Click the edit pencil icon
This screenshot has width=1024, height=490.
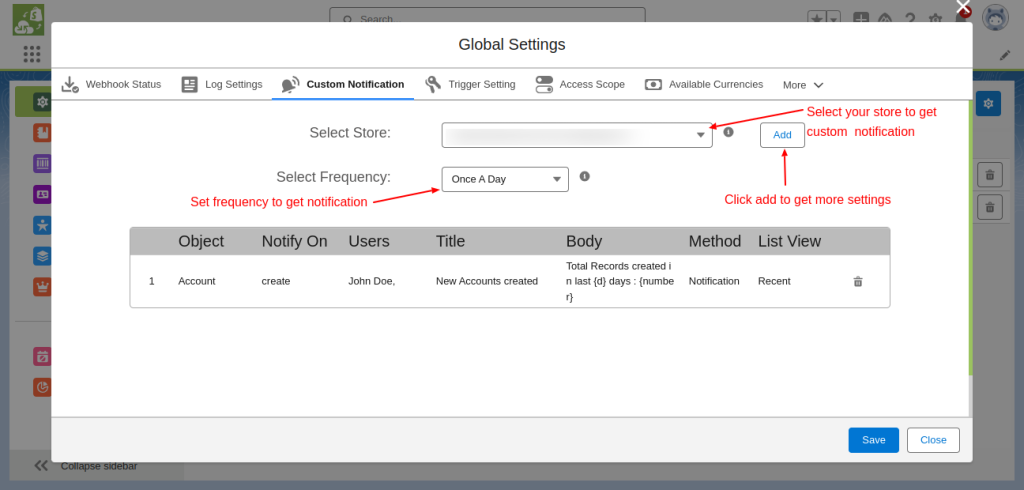click(1005, 54)
